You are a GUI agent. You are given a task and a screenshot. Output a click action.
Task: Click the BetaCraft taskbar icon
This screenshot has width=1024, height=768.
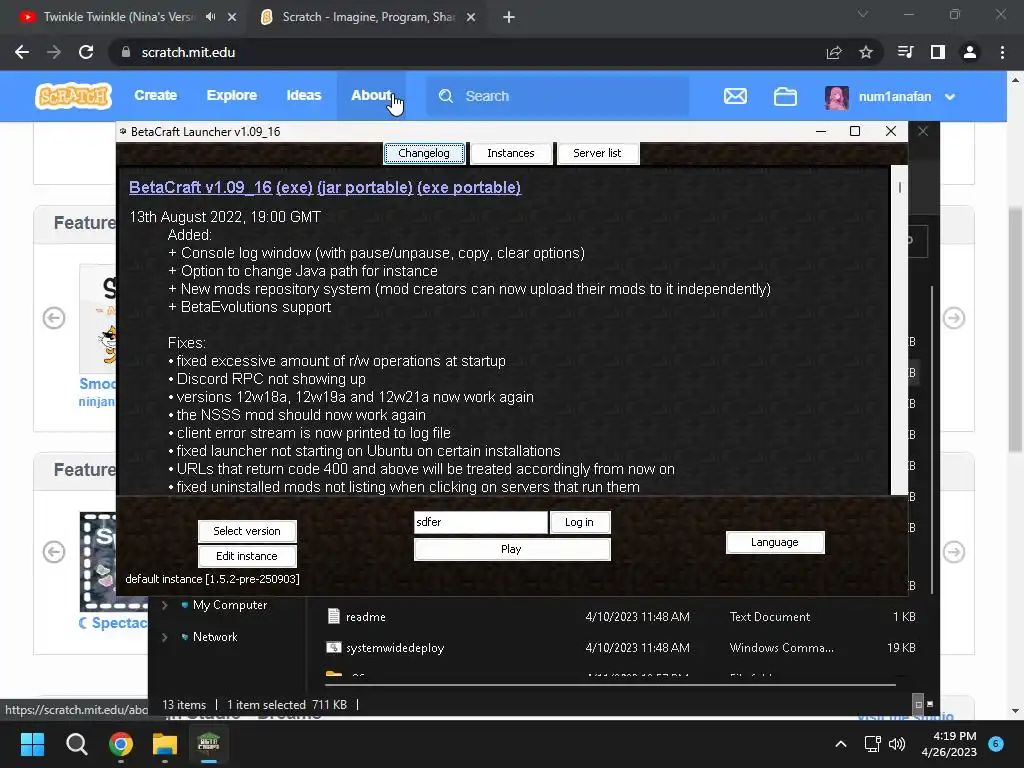(x=209, y=744)
